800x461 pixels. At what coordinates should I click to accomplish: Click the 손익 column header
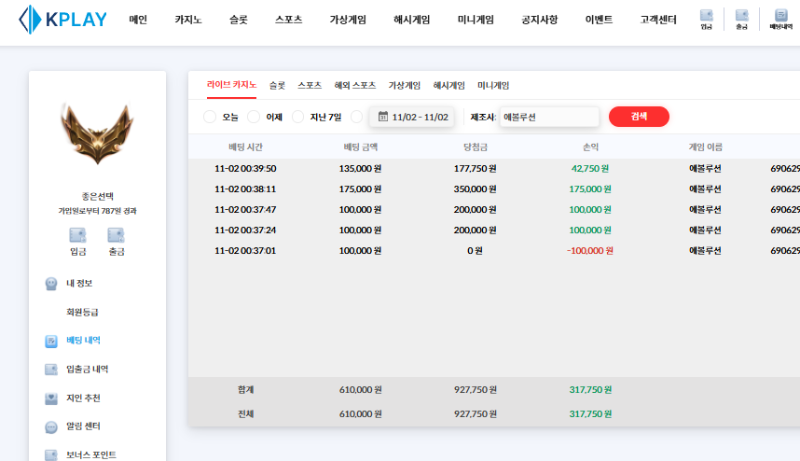[590, 147]
